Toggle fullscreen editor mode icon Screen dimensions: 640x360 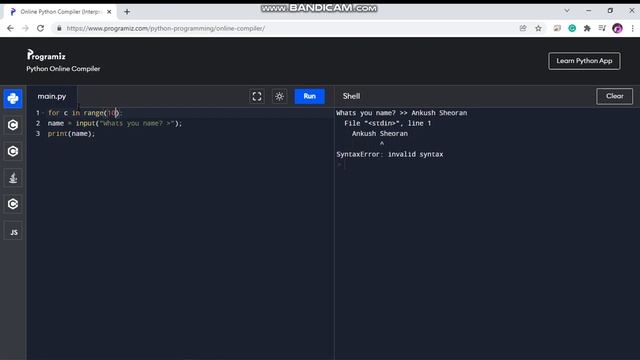point(257,96)
